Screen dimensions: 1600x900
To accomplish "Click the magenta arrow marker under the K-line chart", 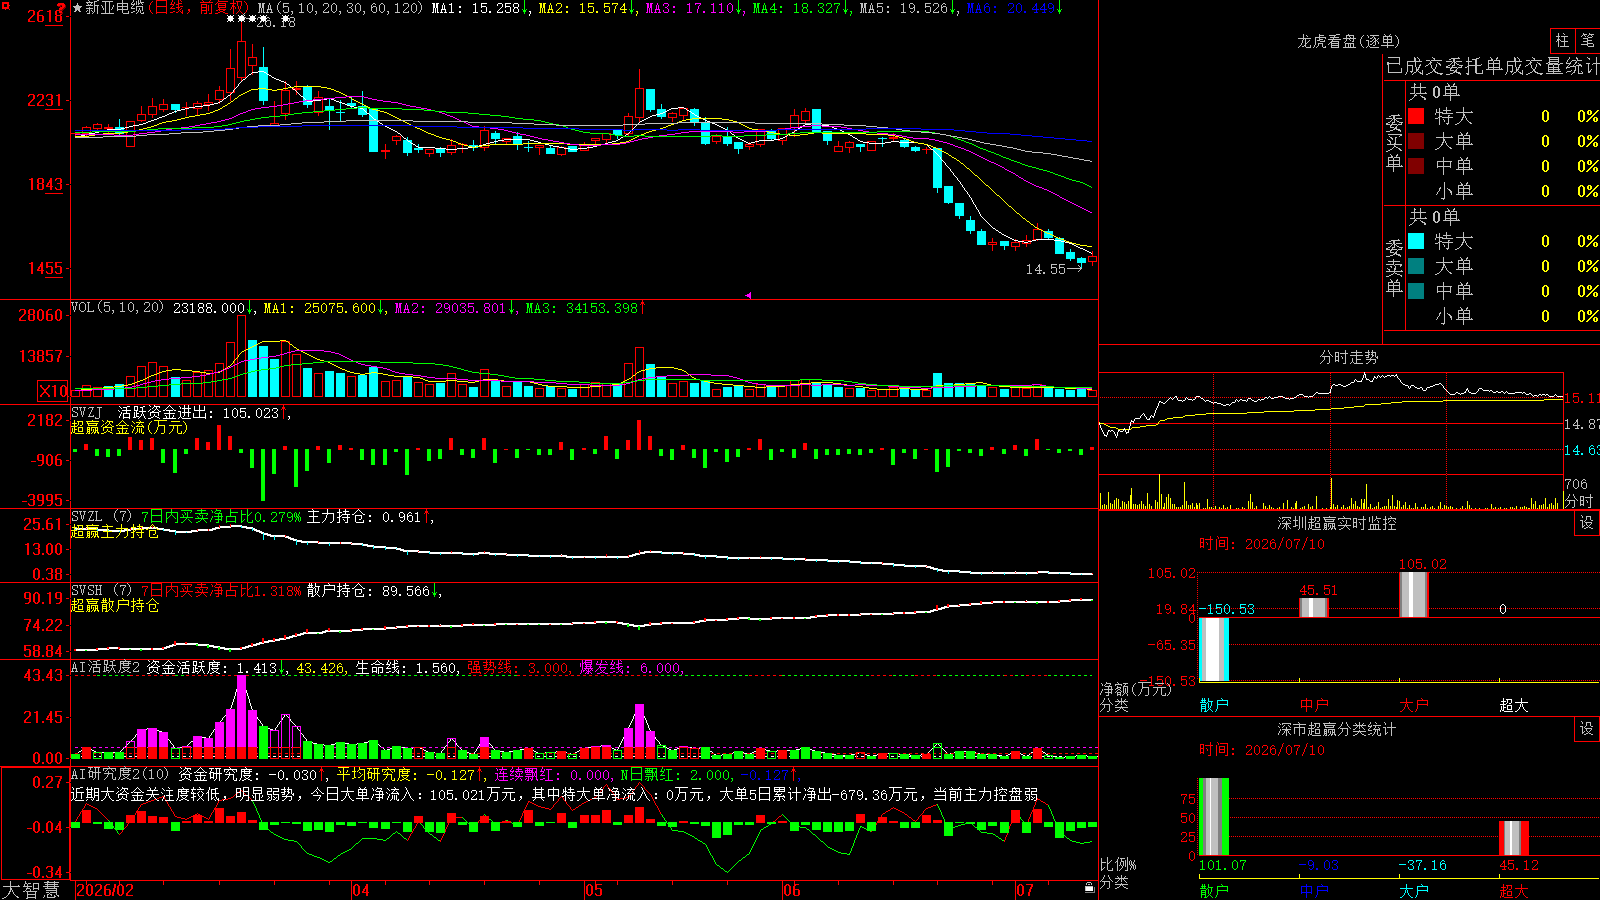I will tap(748, 295).
